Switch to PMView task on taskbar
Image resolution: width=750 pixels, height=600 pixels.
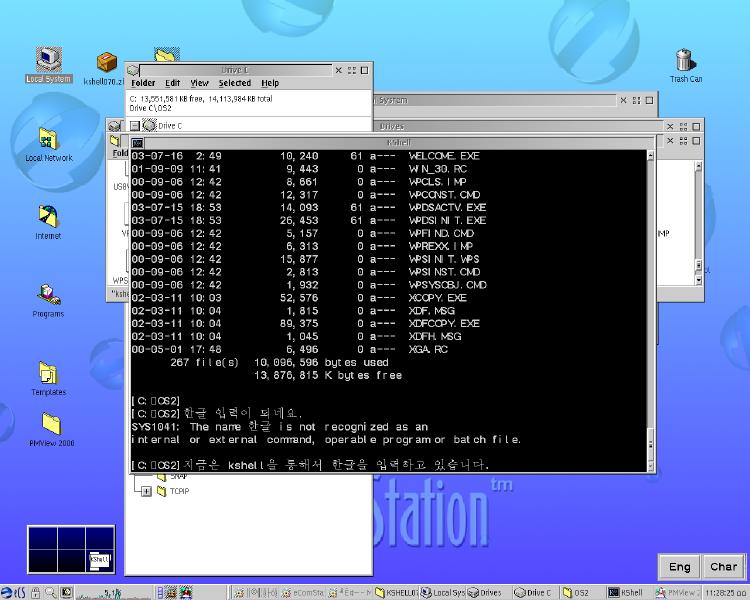point(677,593)
